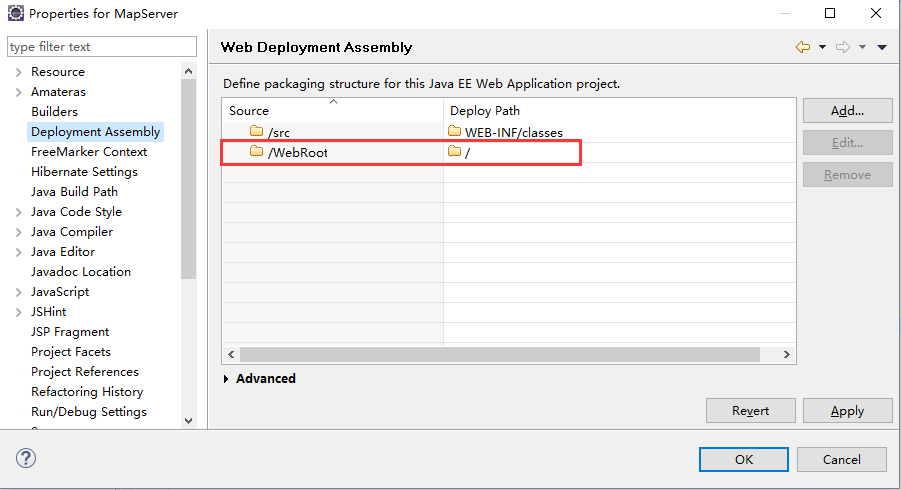The height and width of the screenshot is (490, 901).
Task: Click the Properties window title icon
Action: click(x=16, y=13)
